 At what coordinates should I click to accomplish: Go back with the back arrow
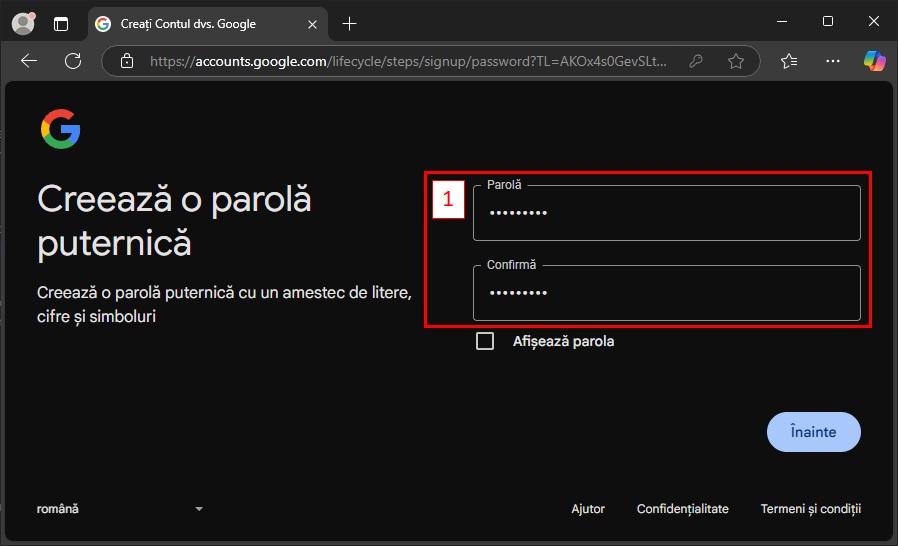click(x=29, y=61)
